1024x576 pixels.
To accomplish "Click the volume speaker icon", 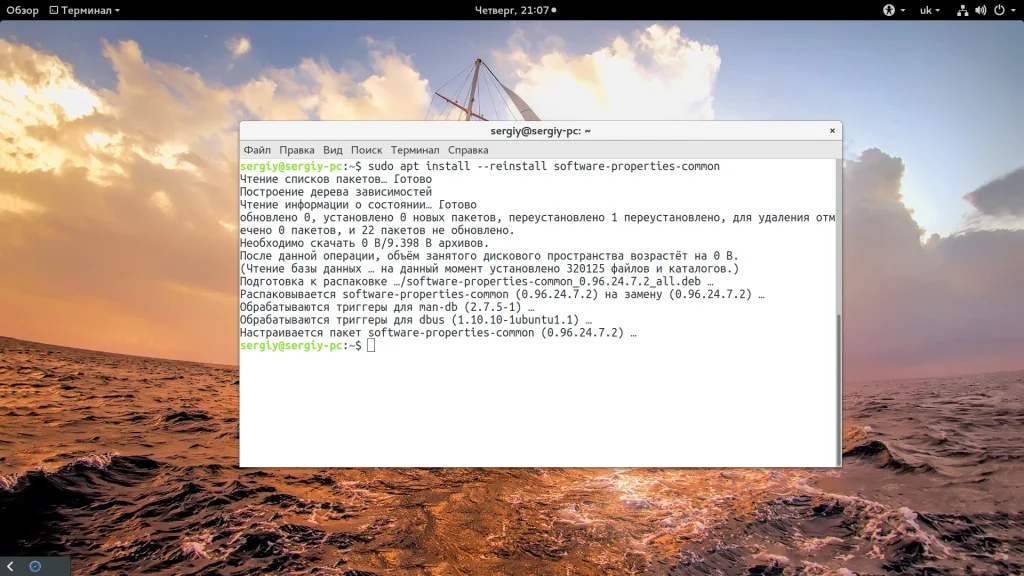I will tap(980, 10).
